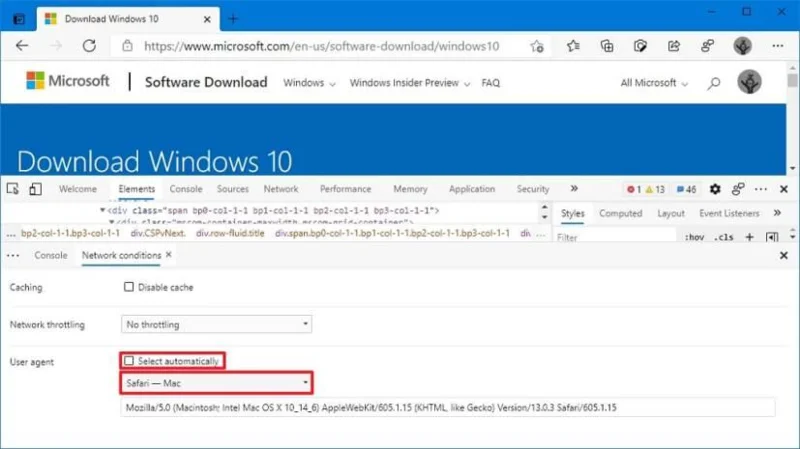
Task: Click the site search magnifier icon
Action: coord(714,83)
